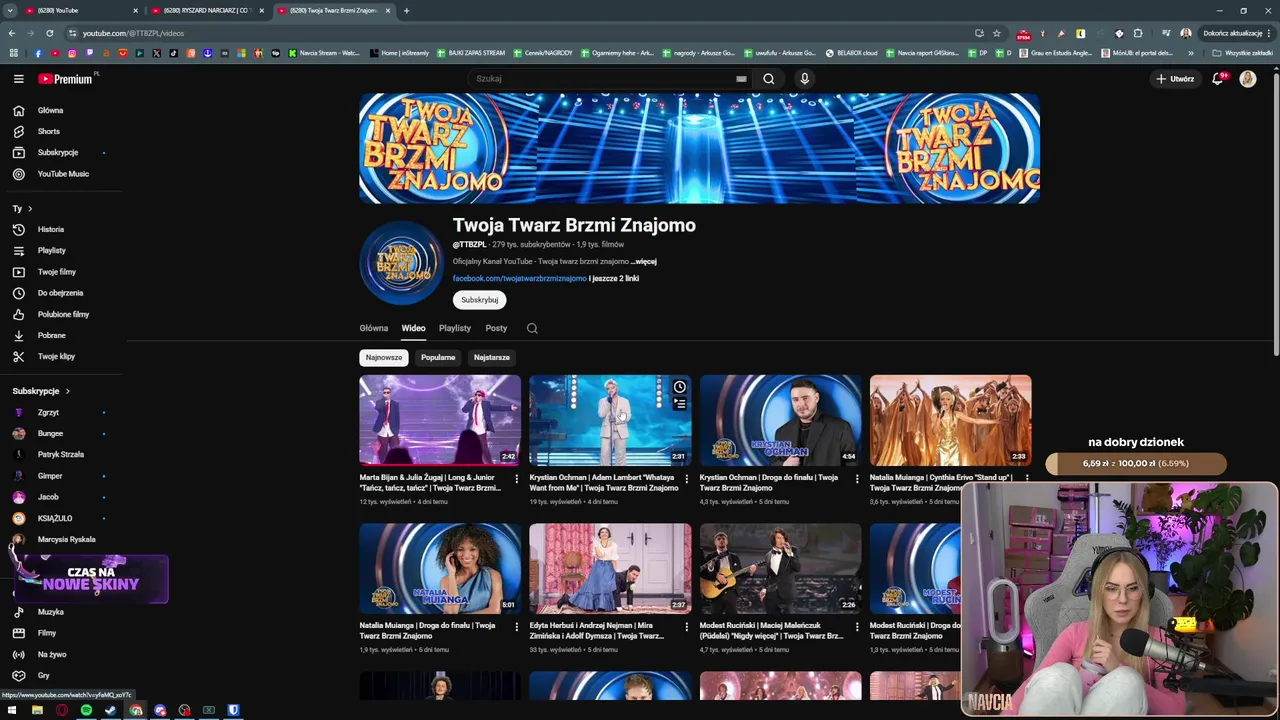The image size is (1280, 720).
Task: Click the YouTube Premium logo
Action: pos(66,78)
